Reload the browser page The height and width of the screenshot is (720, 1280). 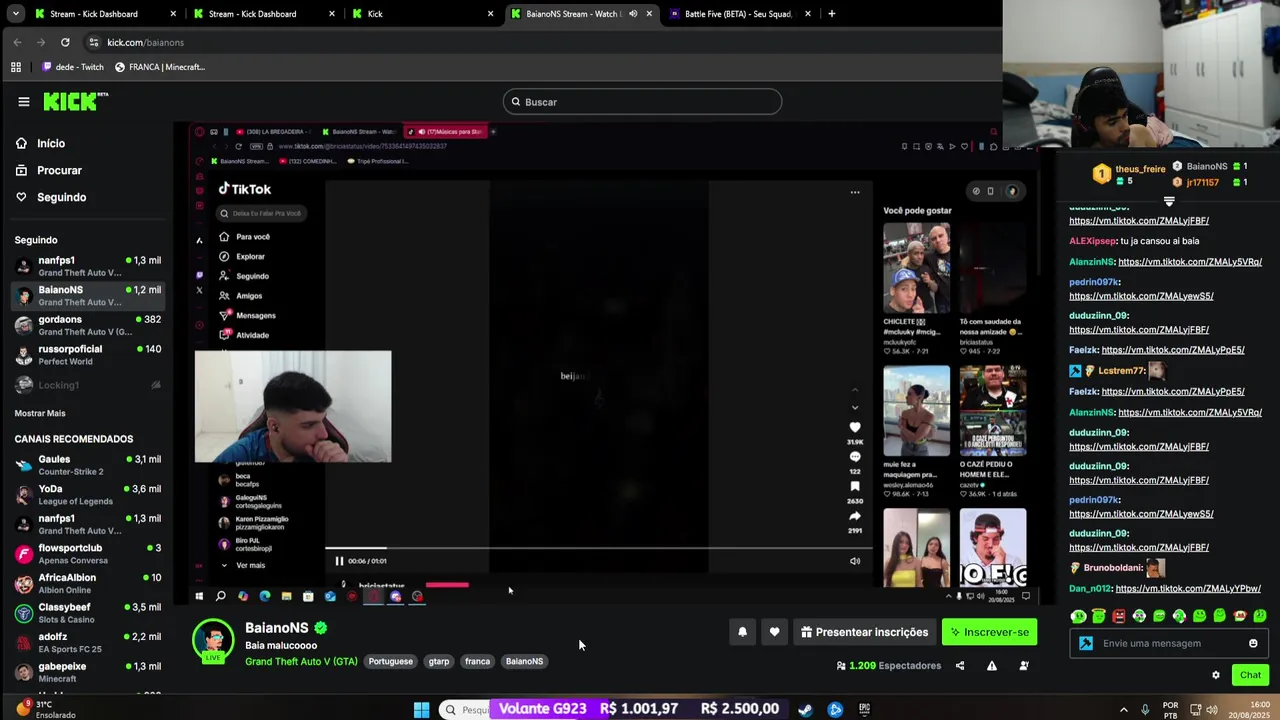65,42
